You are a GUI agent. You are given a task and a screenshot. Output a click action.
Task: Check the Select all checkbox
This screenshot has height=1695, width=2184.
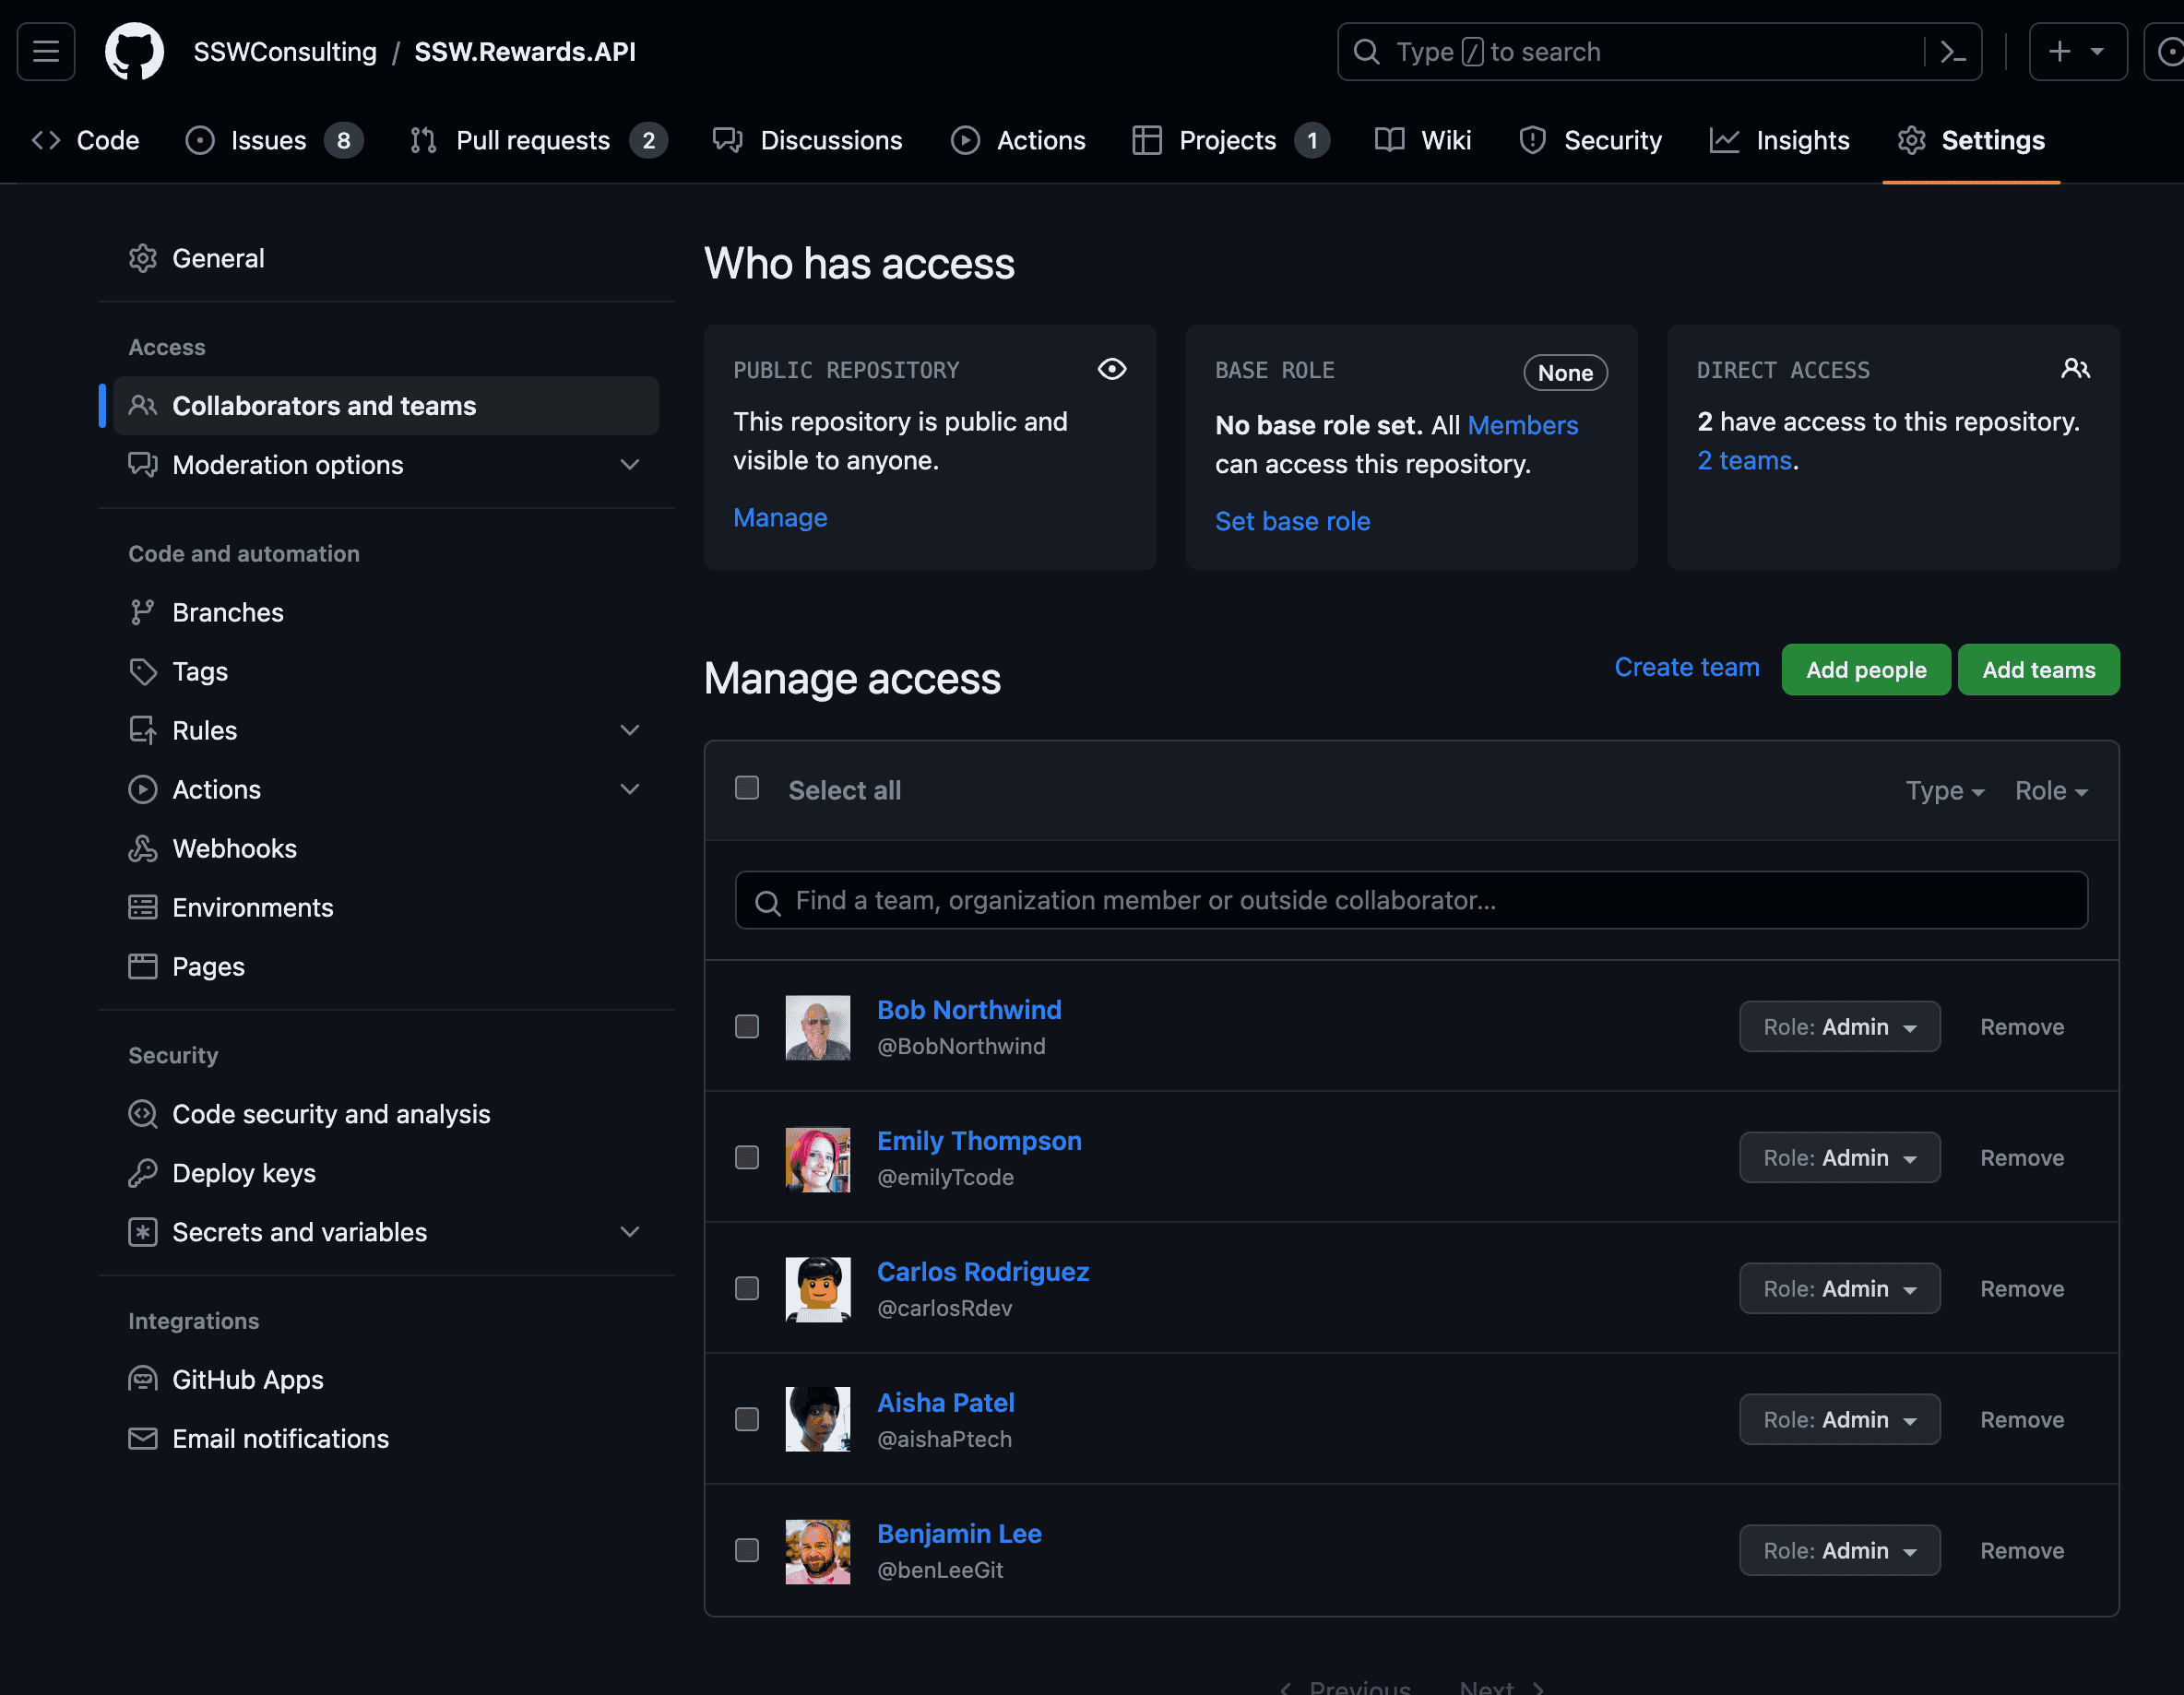point(747,788)
